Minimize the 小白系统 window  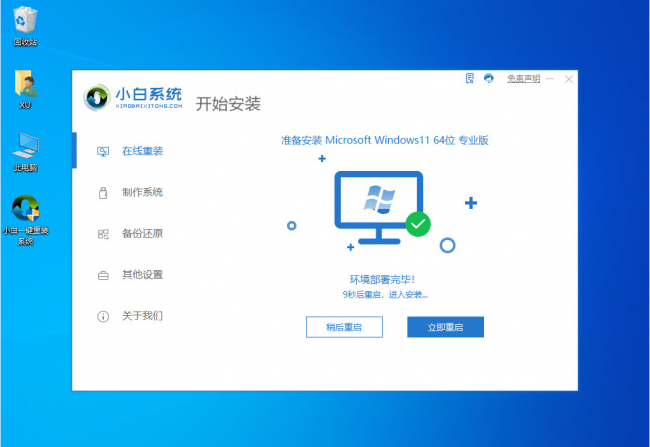[550, 78]
